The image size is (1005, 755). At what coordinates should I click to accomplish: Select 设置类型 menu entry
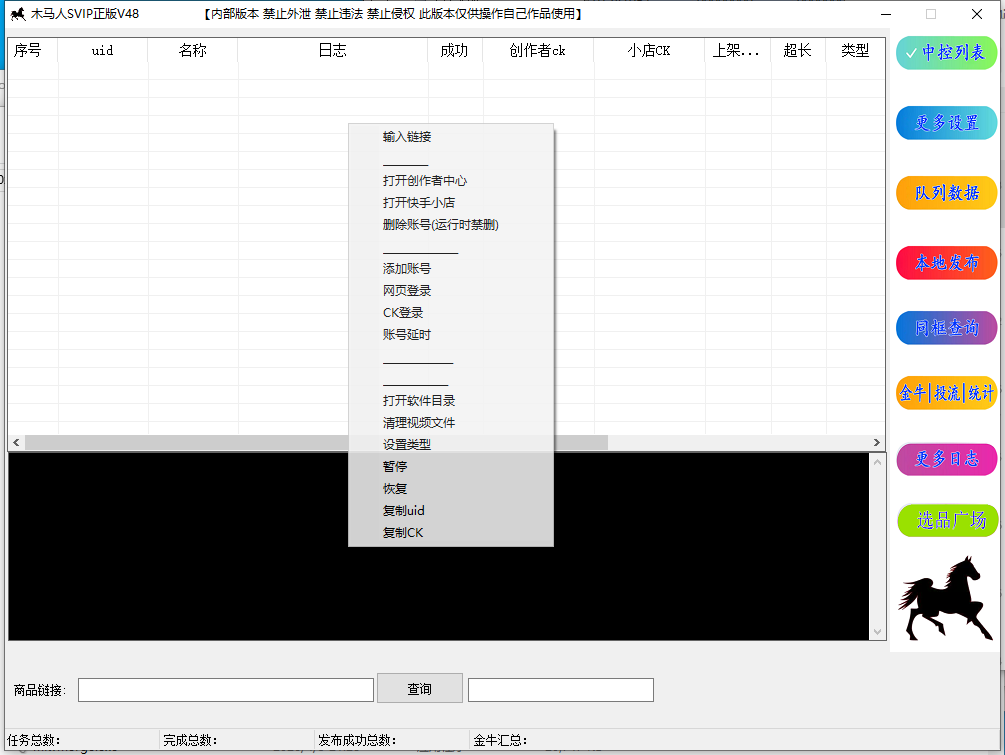pos(451,444)
